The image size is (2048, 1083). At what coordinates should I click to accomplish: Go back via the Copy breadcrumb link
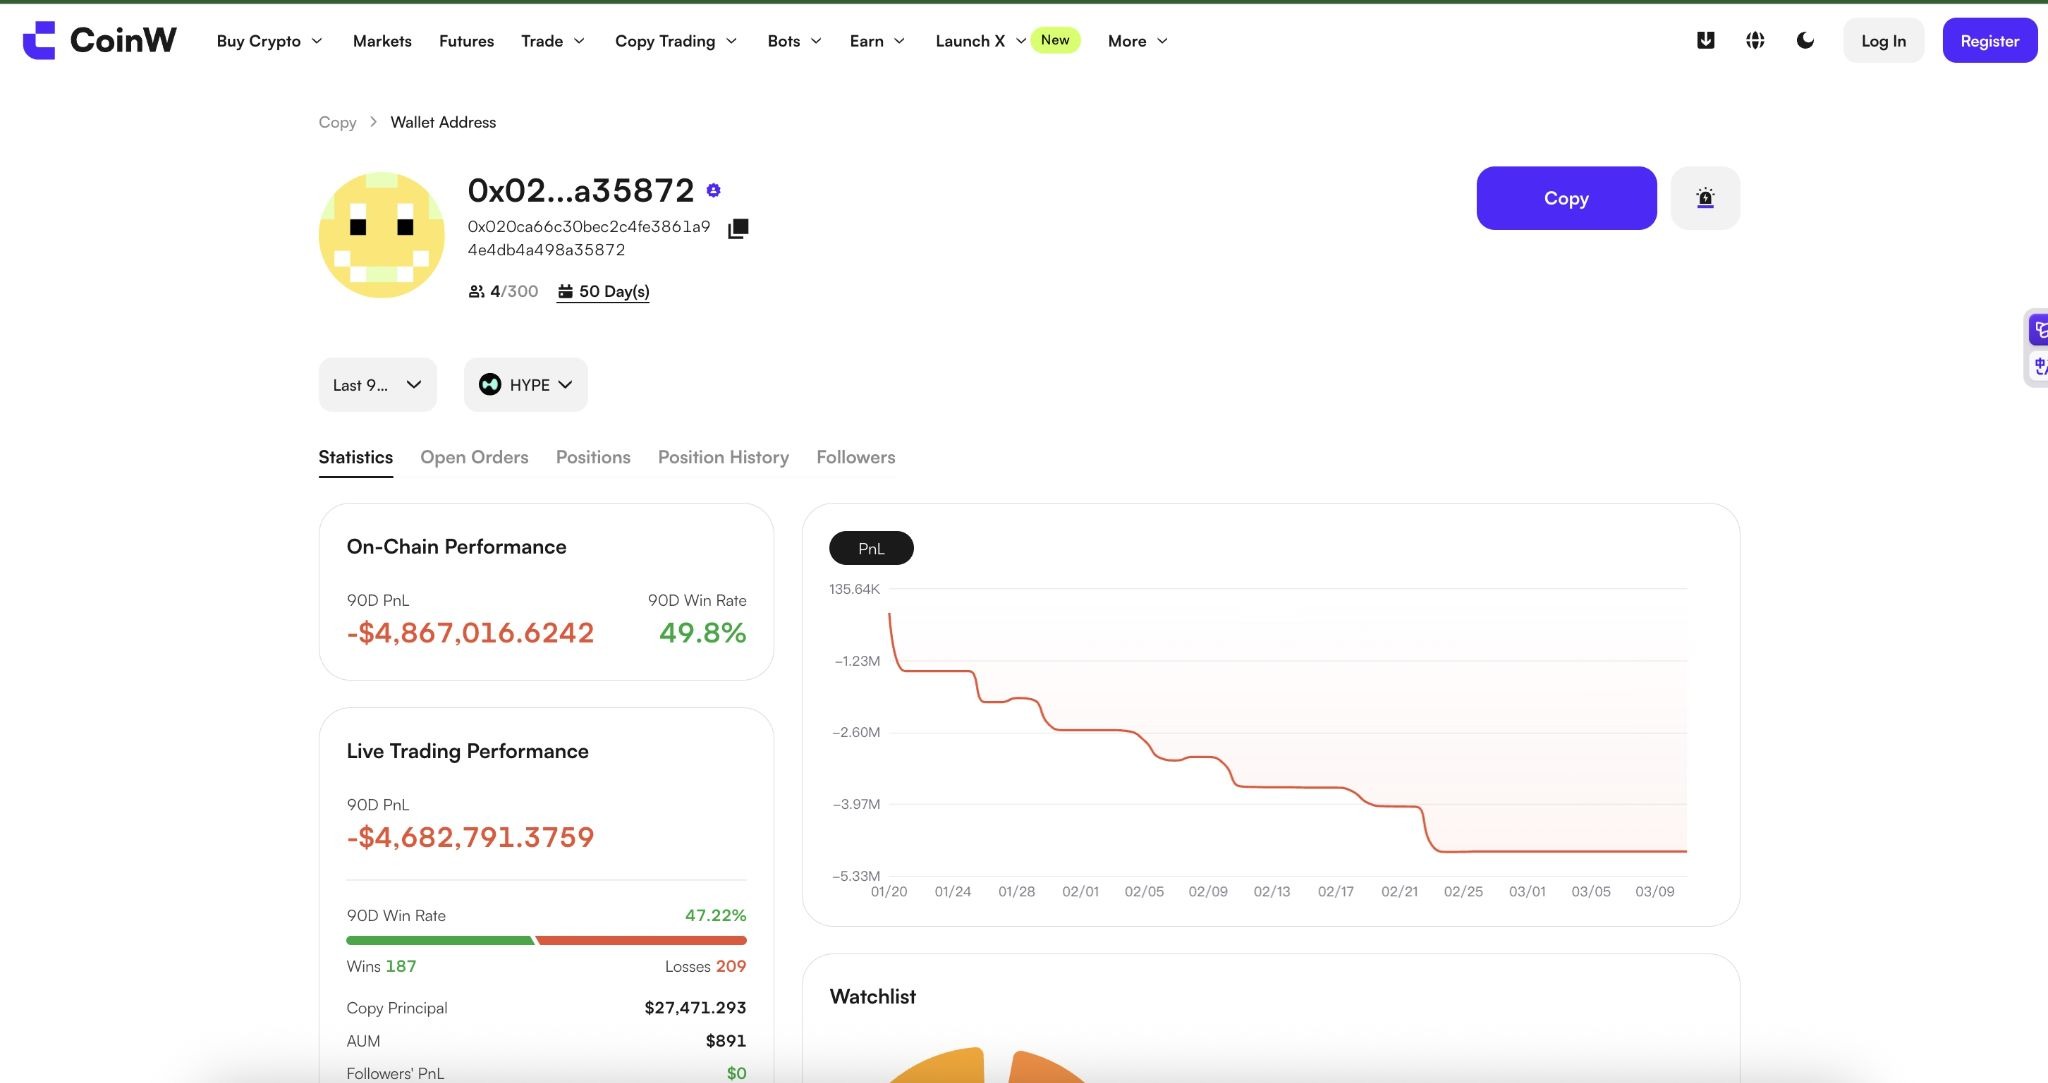(337, 122)
